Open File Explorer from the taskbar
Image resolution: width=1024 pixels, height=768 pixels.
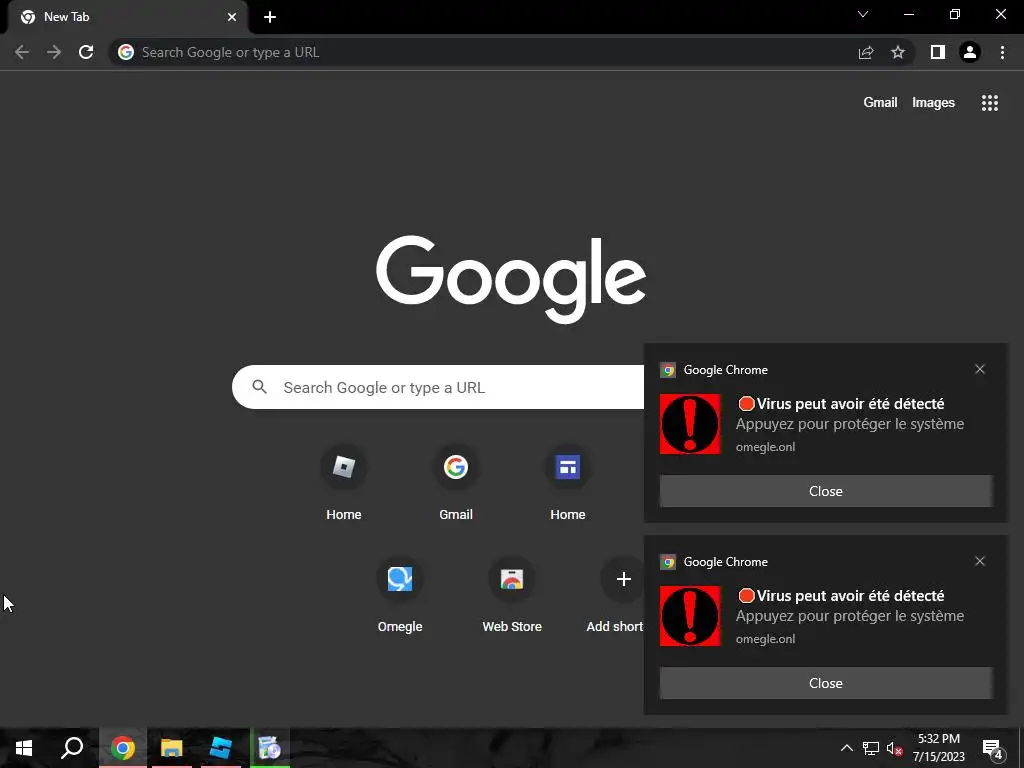point(172,747)
